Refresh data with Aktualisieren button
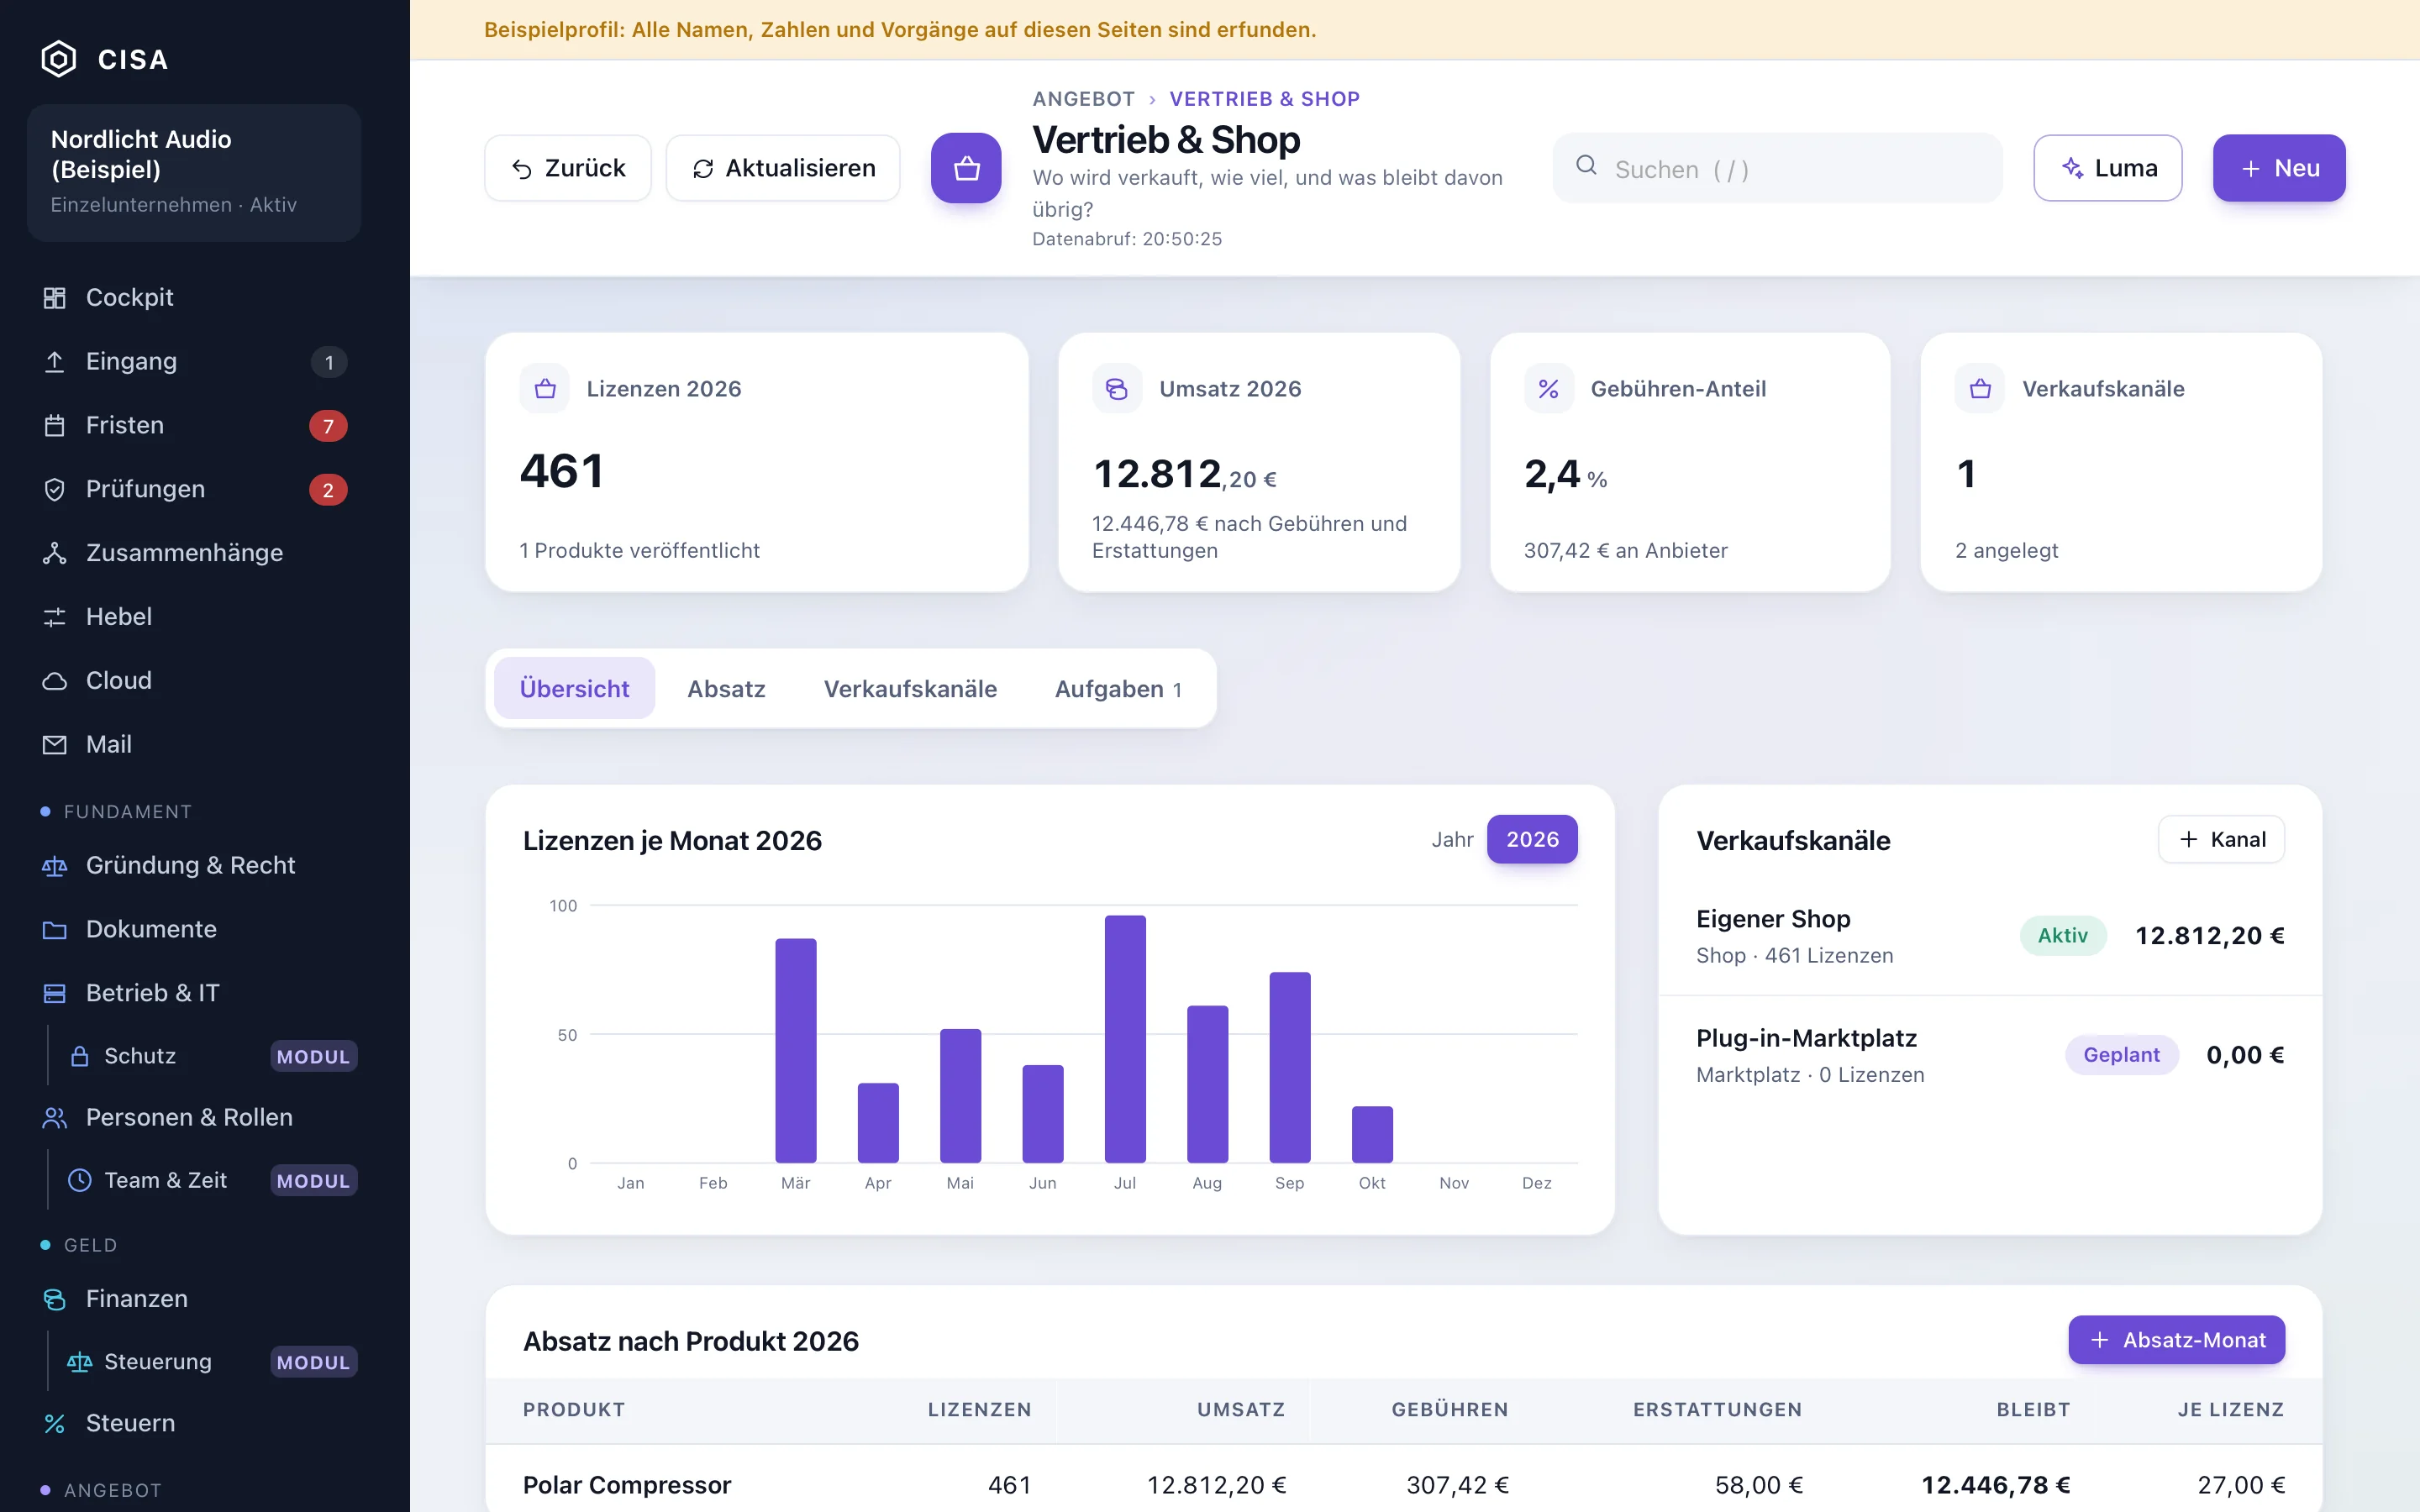Viewport: 2420px width, 1512px height. coord(783,168)
